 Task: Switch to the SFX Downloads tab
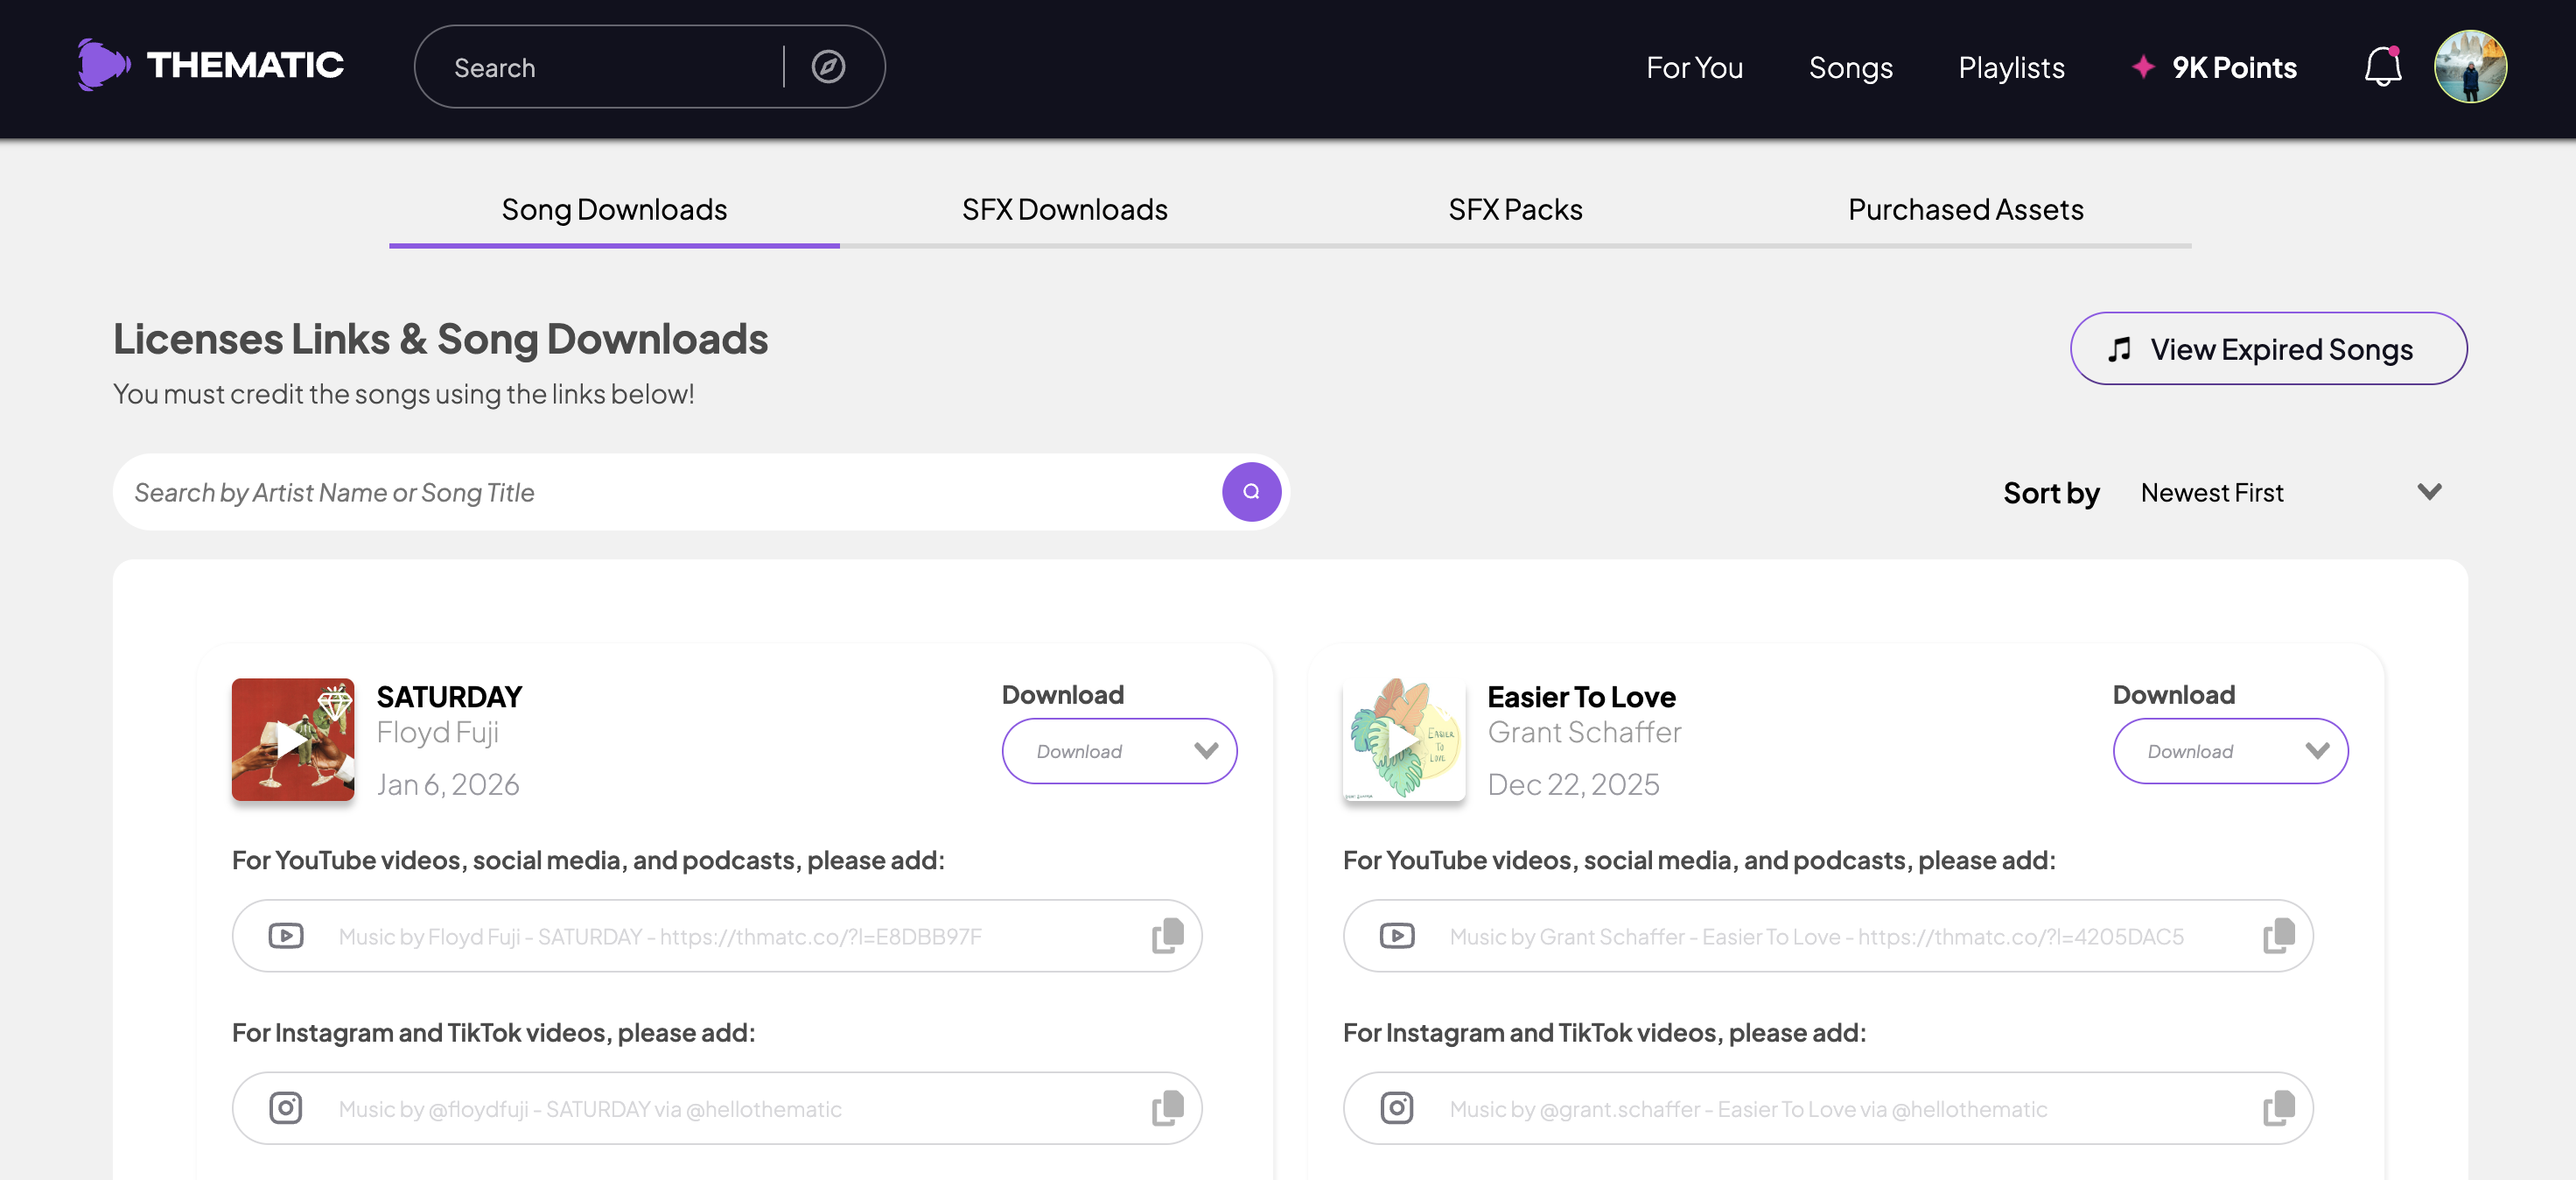coord(1064,209)
